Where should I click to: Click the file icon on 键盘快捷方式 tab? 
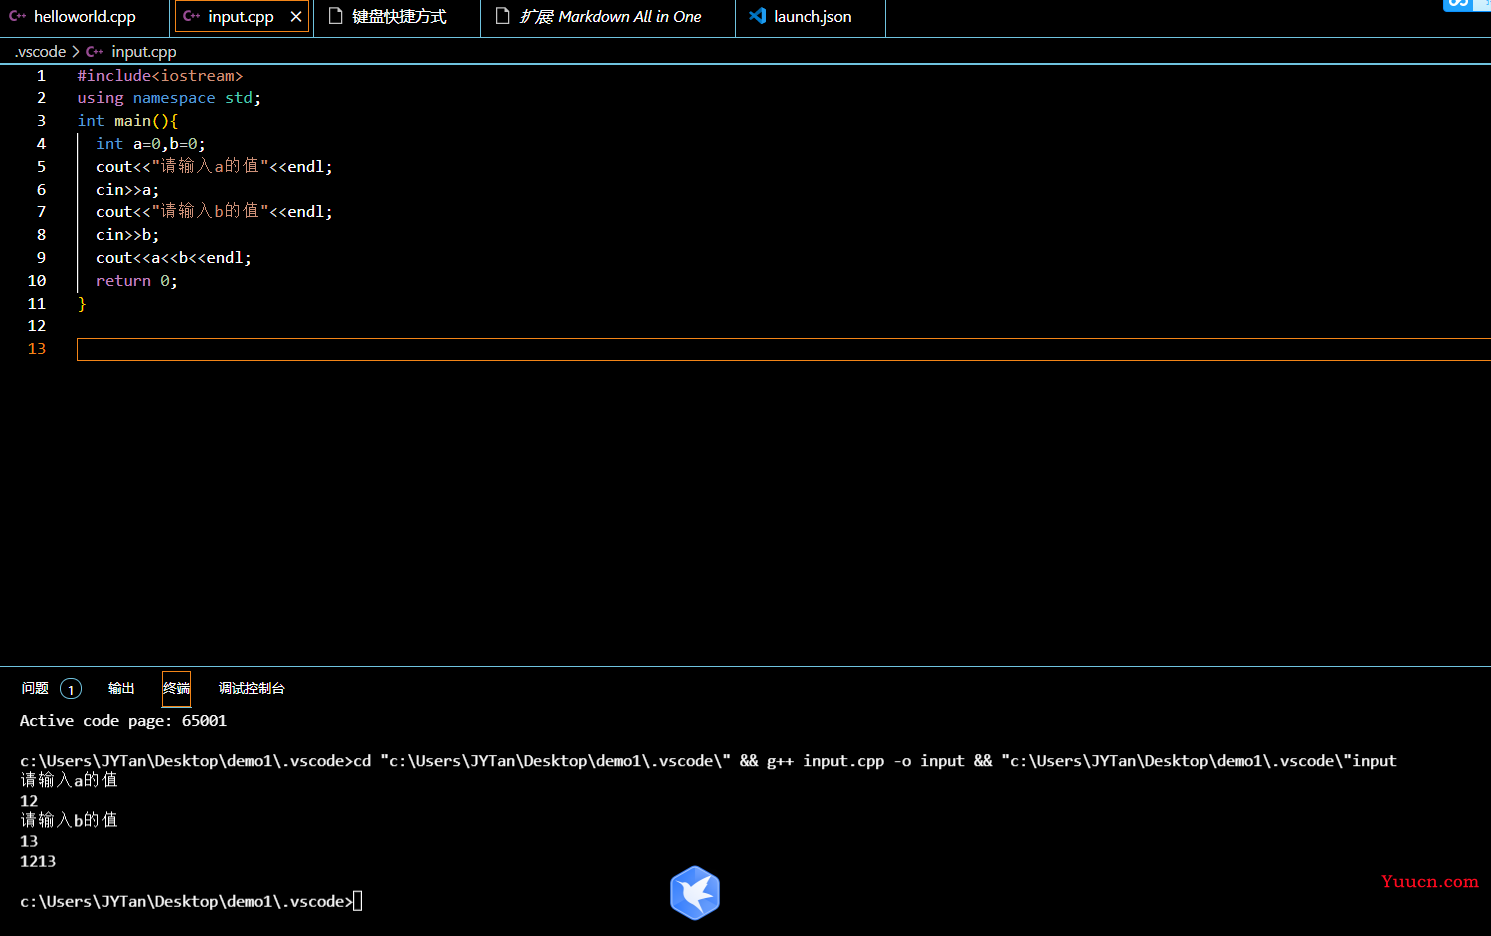[336, 16]
